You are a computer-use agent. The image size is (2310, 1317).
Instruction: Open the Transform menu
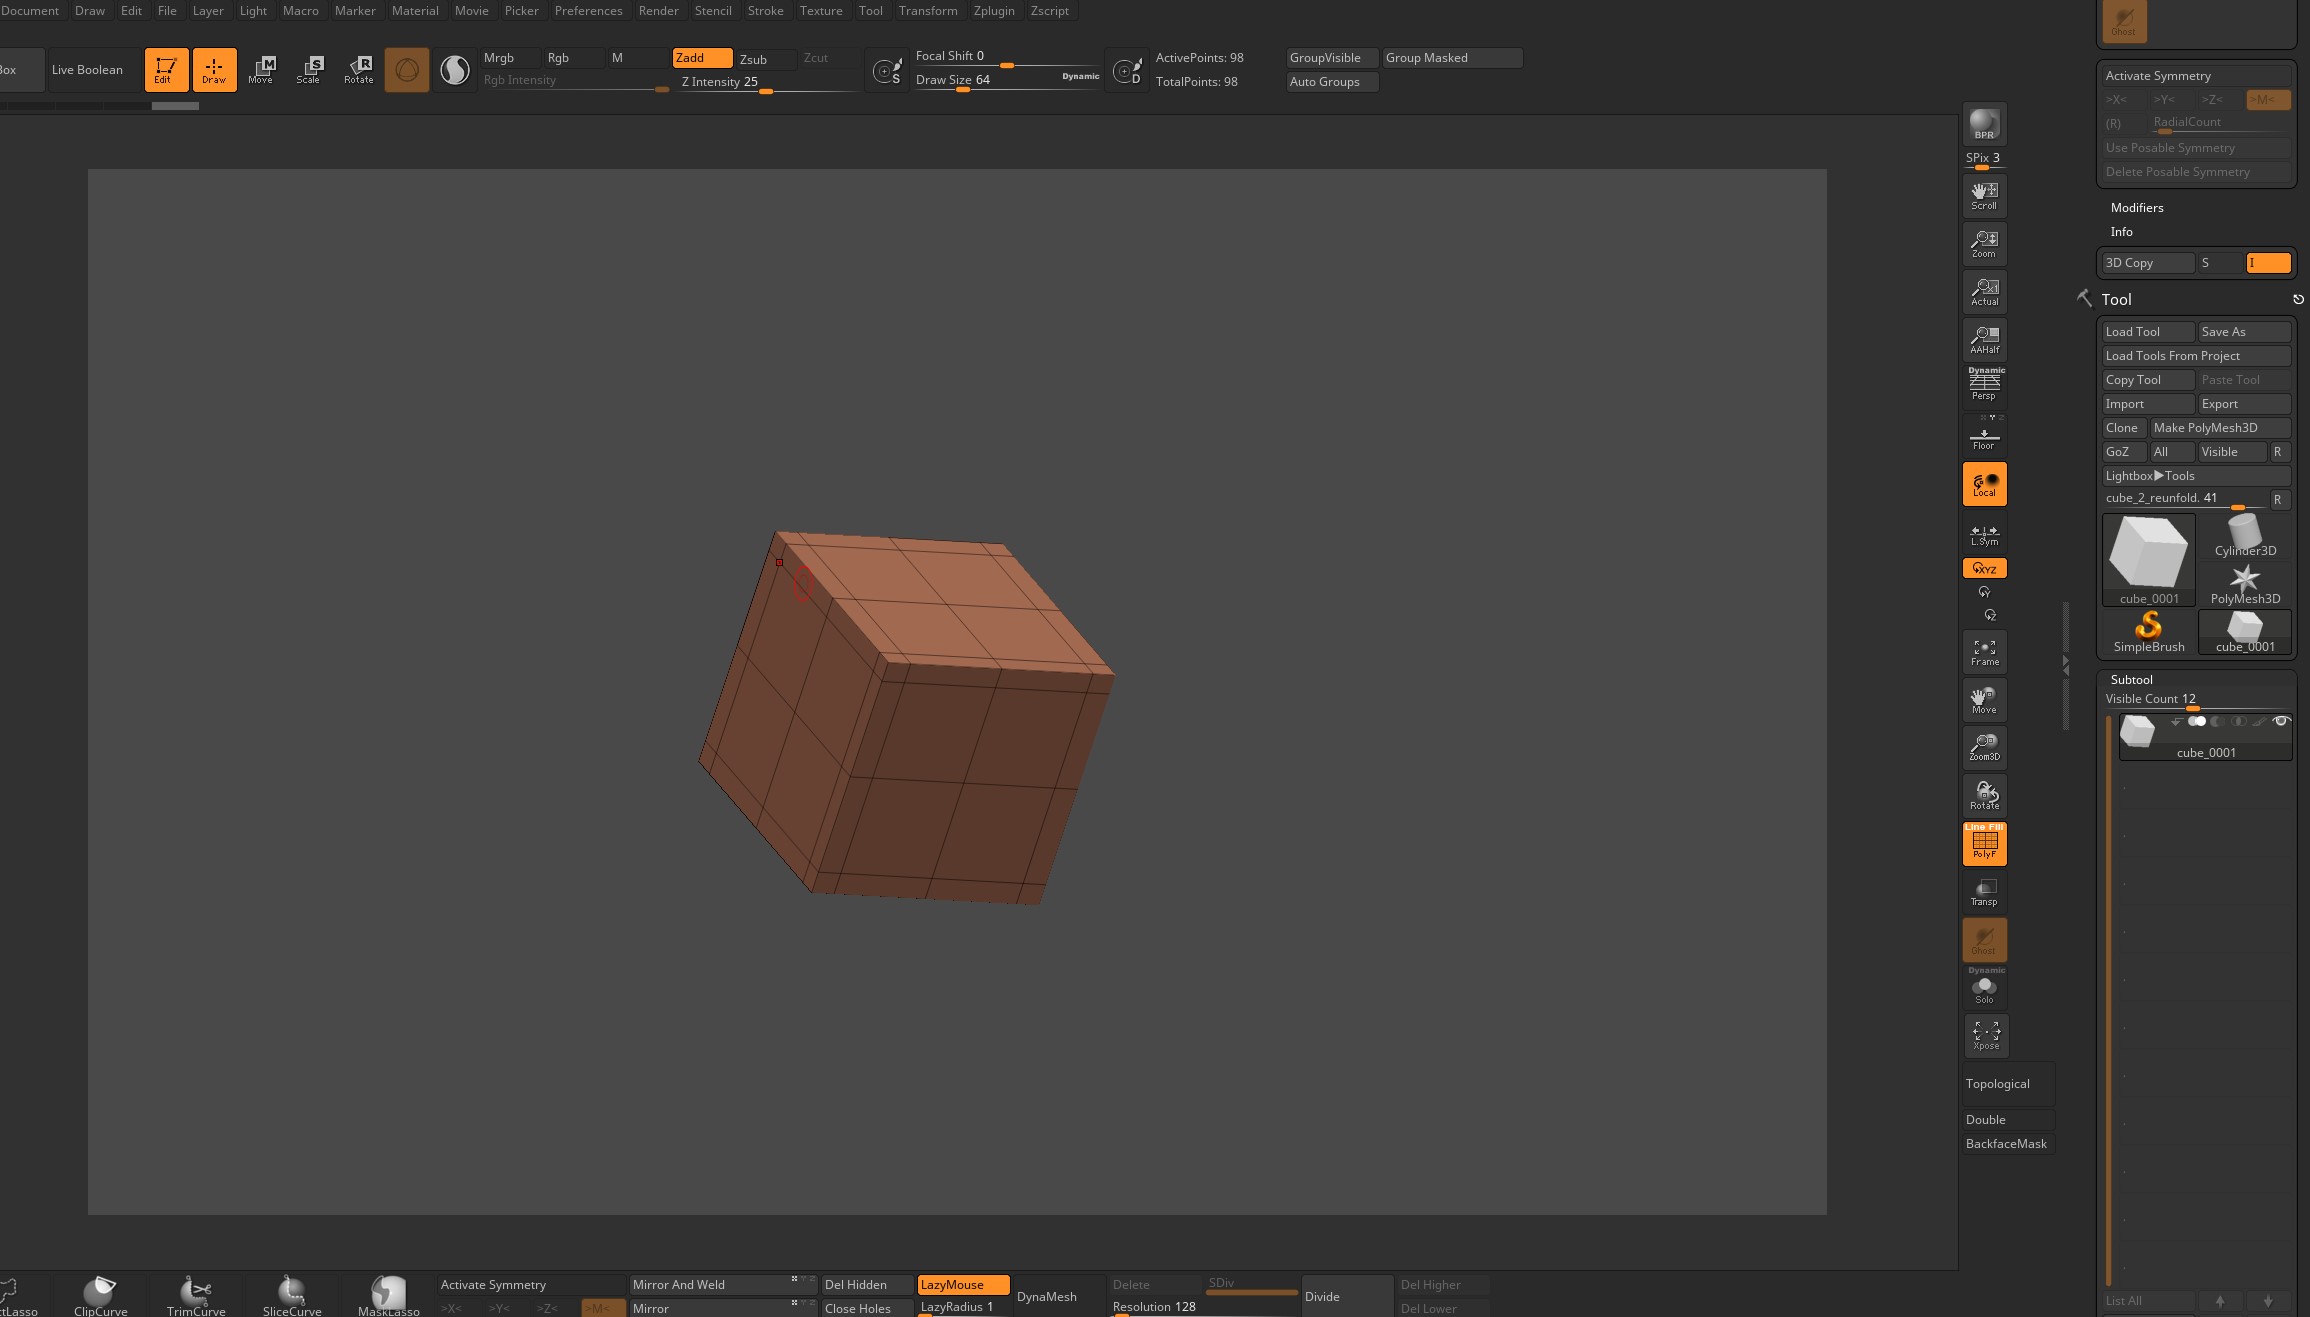tap(927, 10)
